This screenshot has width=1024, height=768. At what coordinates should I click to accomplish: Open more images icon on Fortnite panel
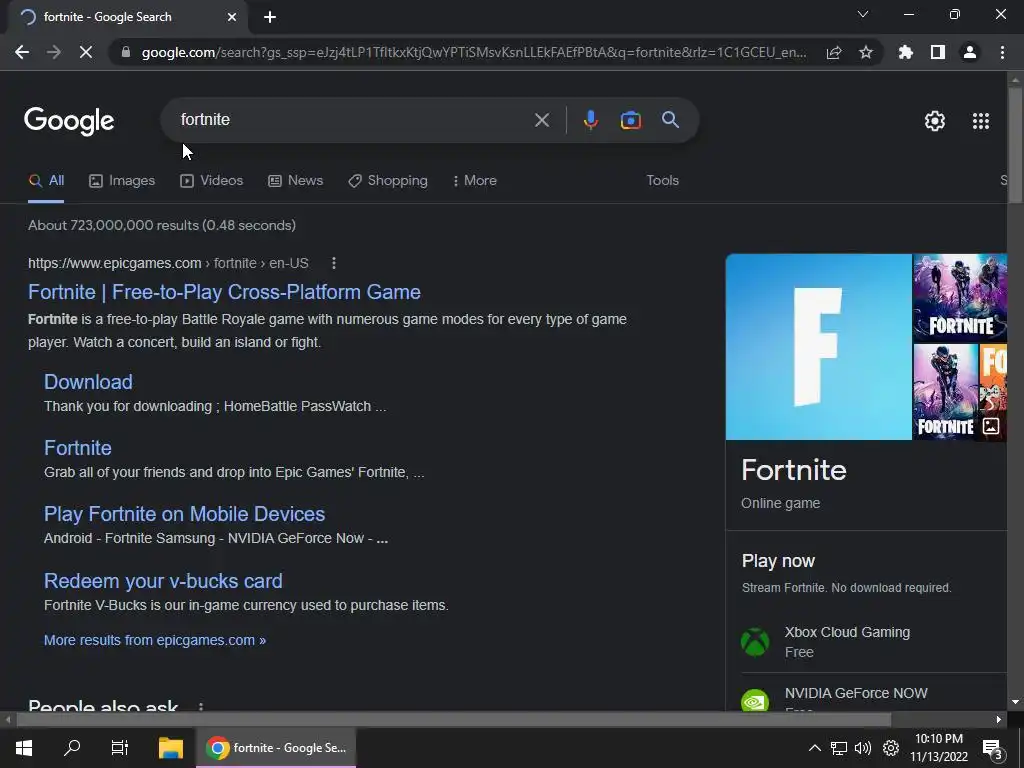(x=991, y=426)
